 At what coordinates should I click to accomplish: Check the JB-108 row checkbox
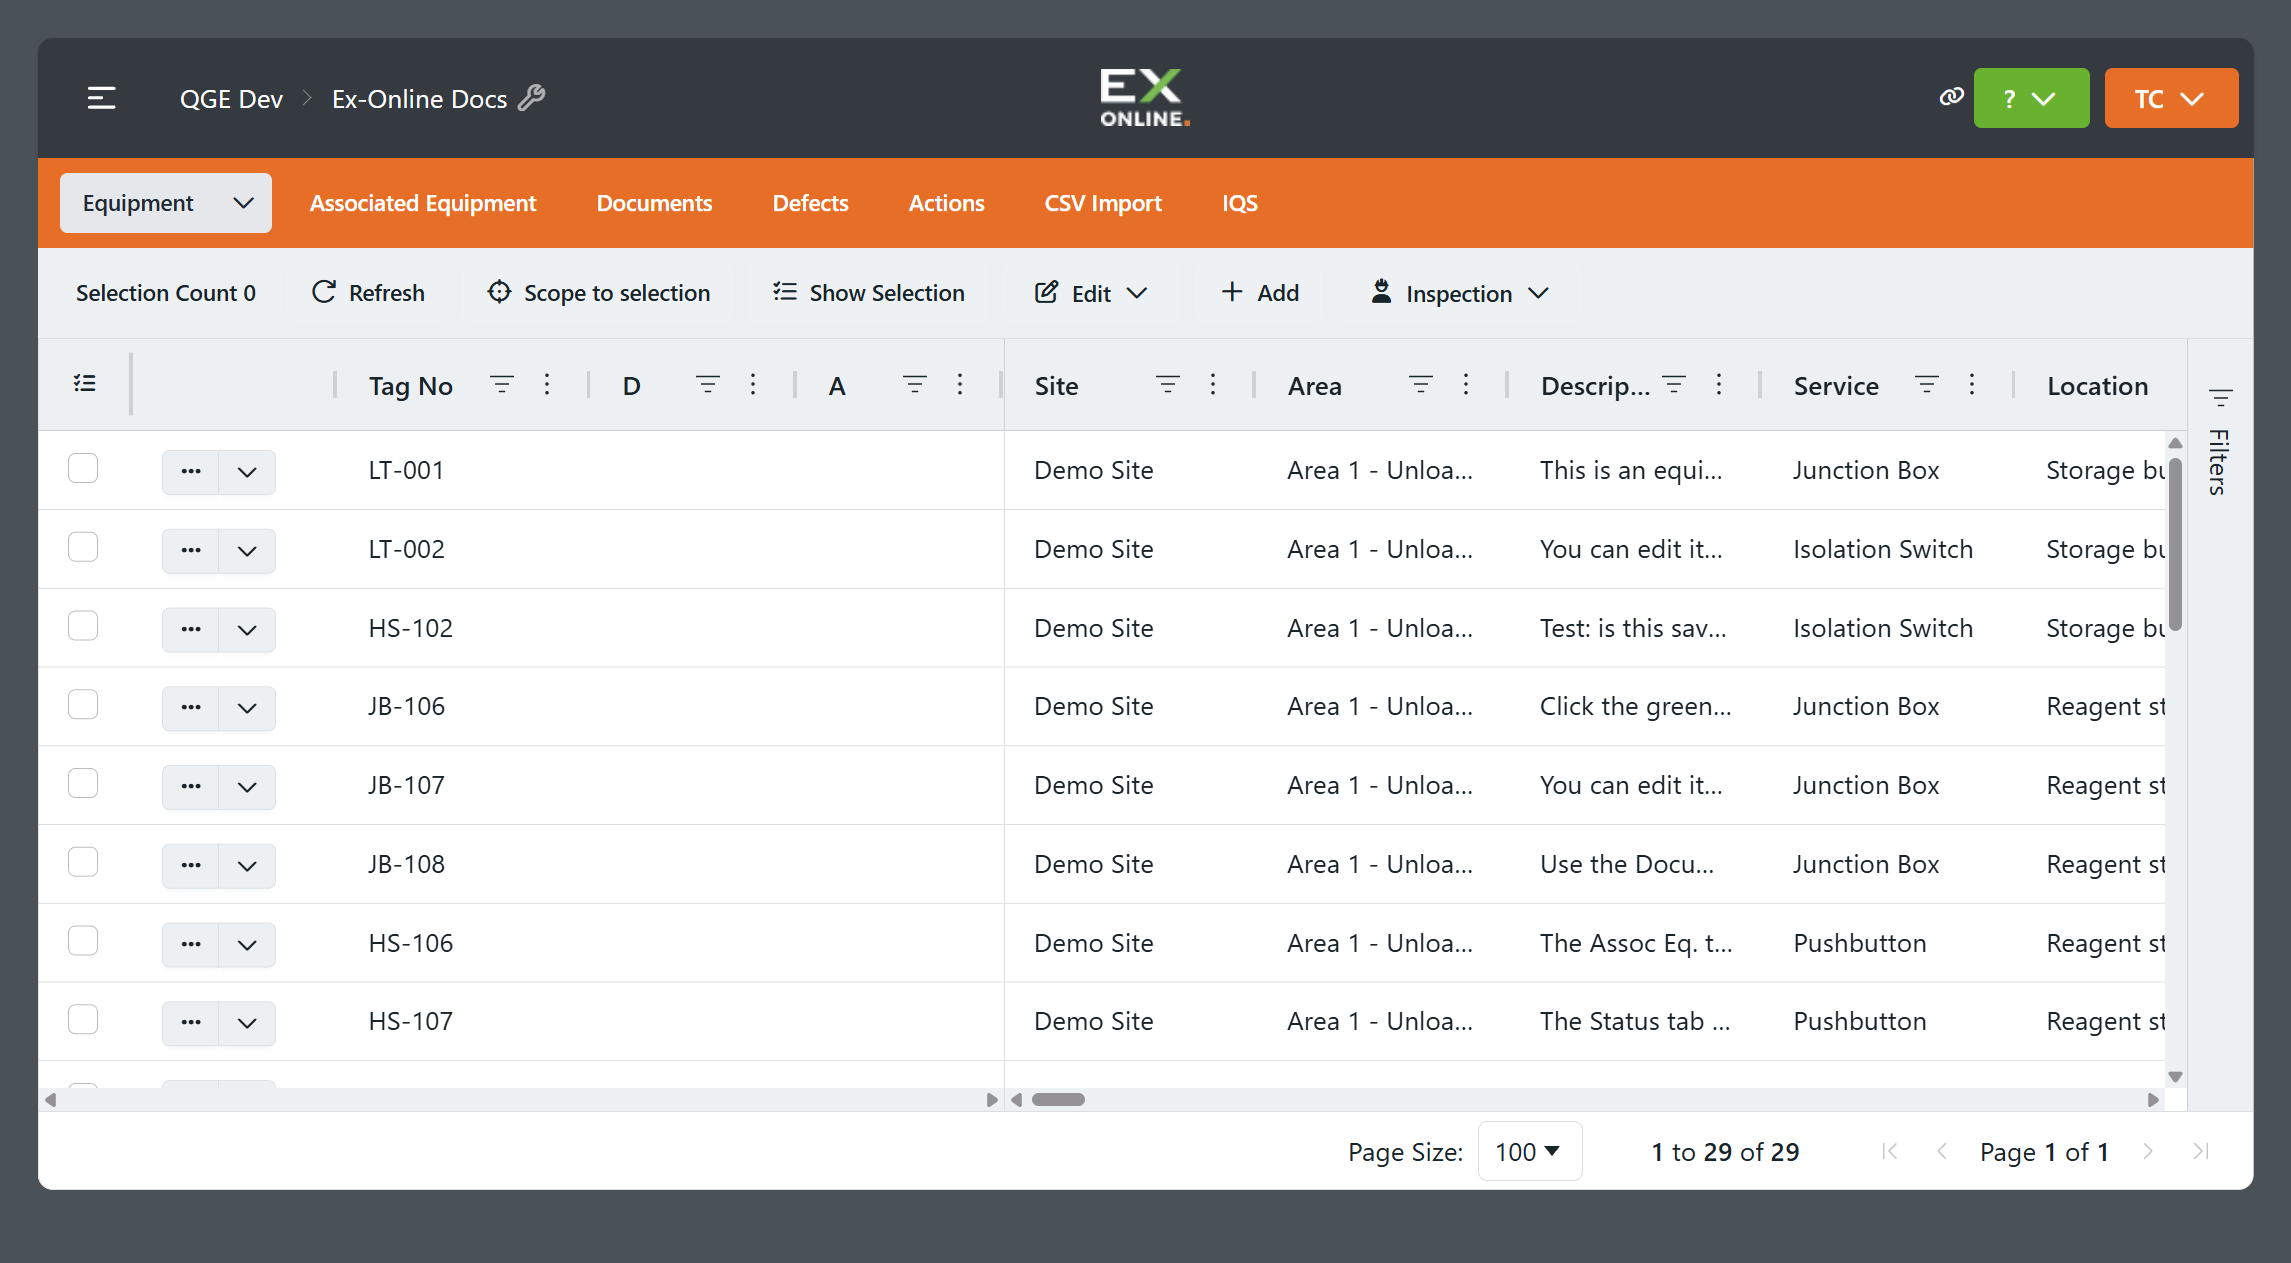point(83,863)
